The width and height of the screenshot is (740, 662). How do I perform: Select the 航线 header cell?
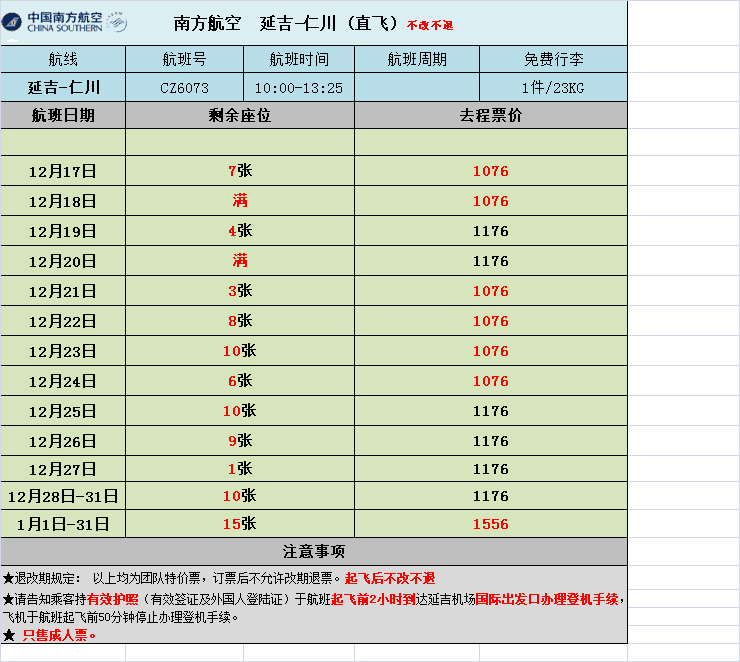(x=63, y=59)
